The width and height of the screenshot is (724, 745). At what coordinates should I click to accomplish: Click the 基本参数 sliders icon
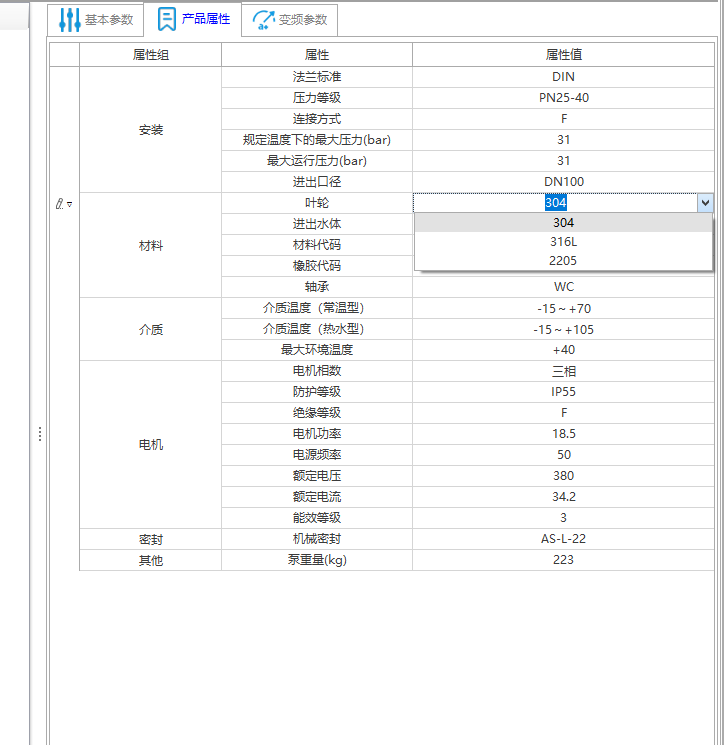[69, 20]
